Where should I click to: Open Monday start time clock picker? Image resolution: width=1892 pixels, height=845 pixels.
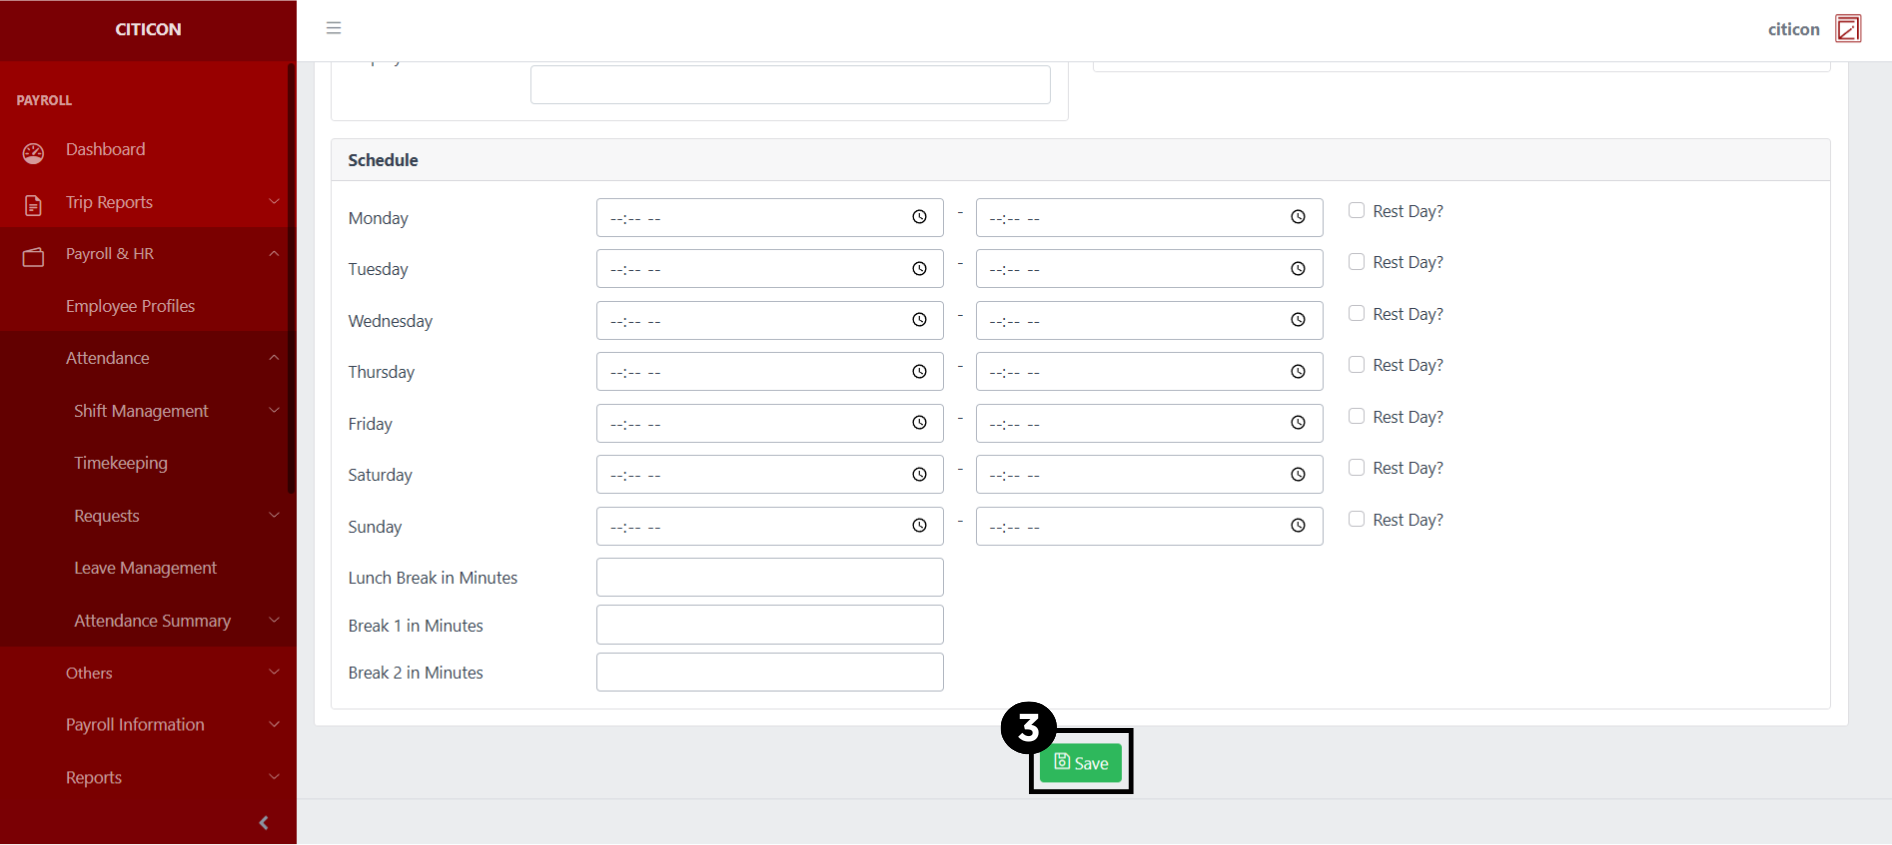pos(919,217)
